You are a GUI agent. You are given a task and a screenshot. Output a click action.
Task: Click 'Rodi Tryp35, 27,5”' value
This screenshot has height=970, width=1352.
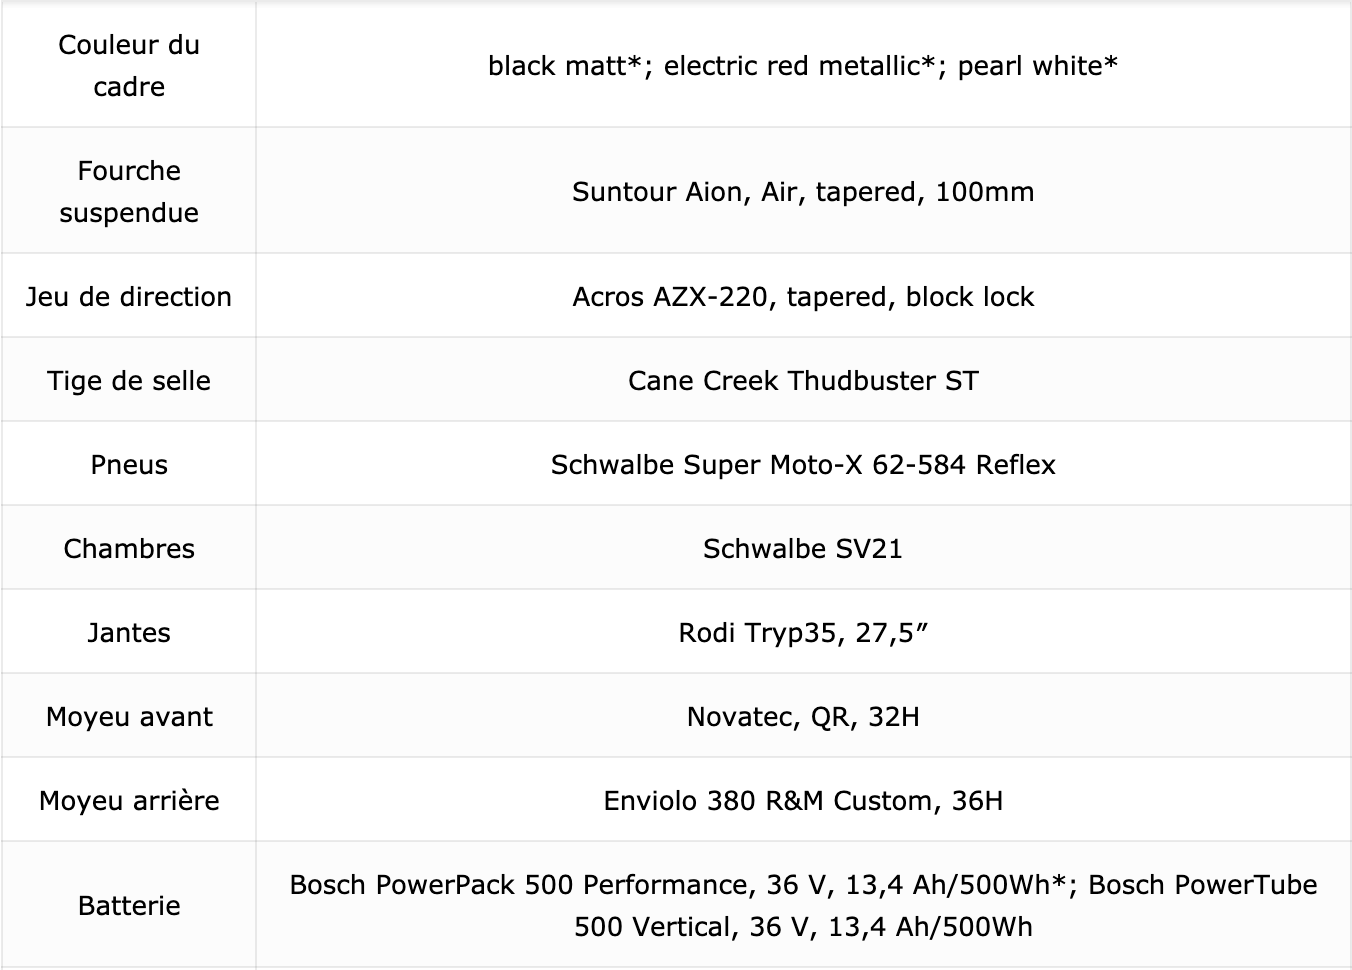coord(803,633)
